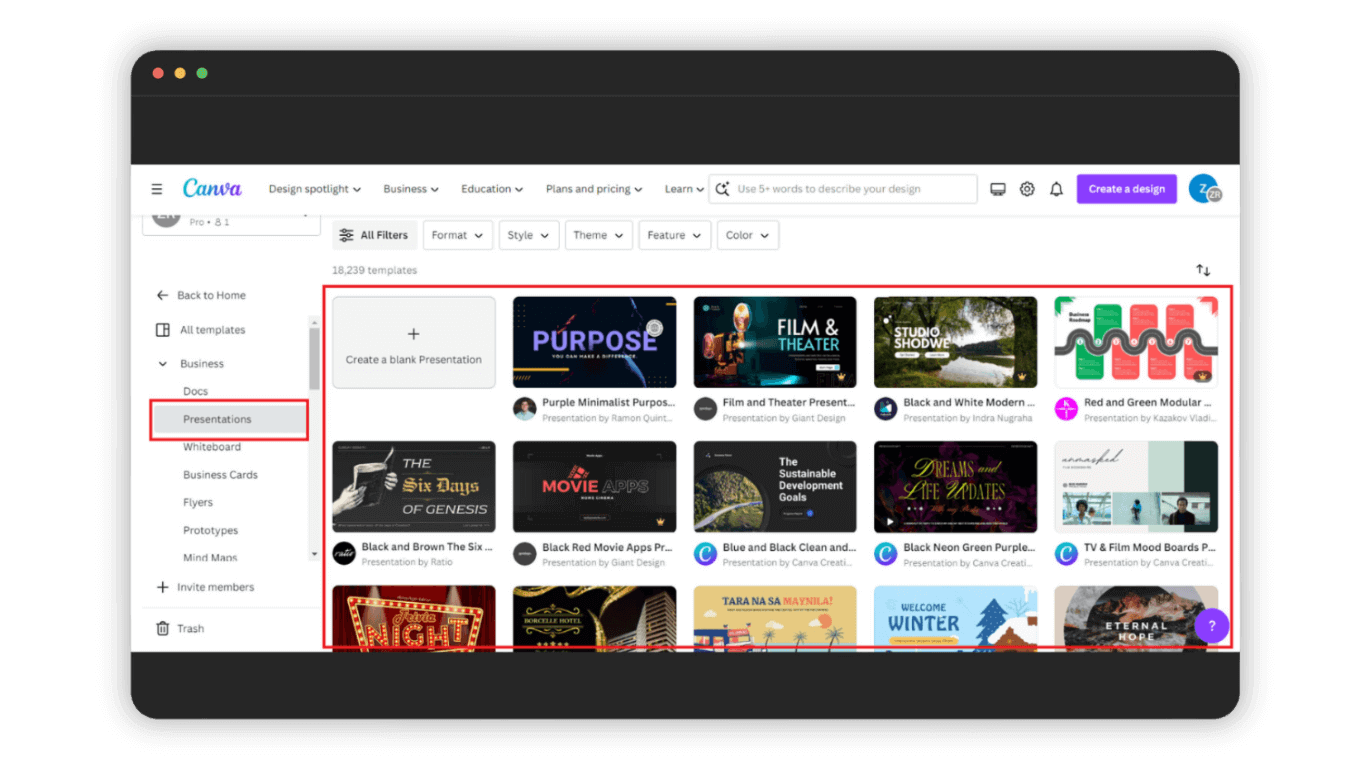Open the Plans and pricing menu

click(593, 188)
